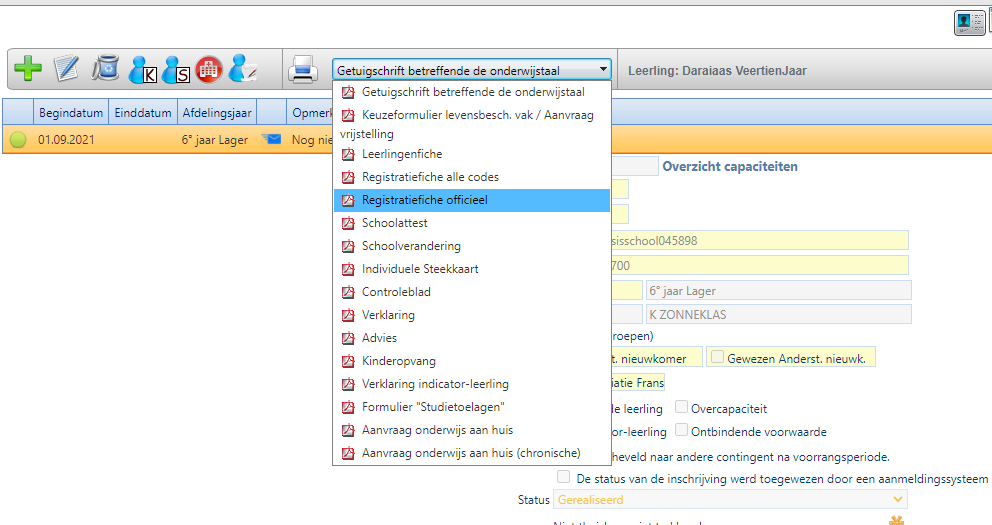Screen dimensions: 992x525
Task: Select Individuele Steekkaart
Action: [472, 269]
